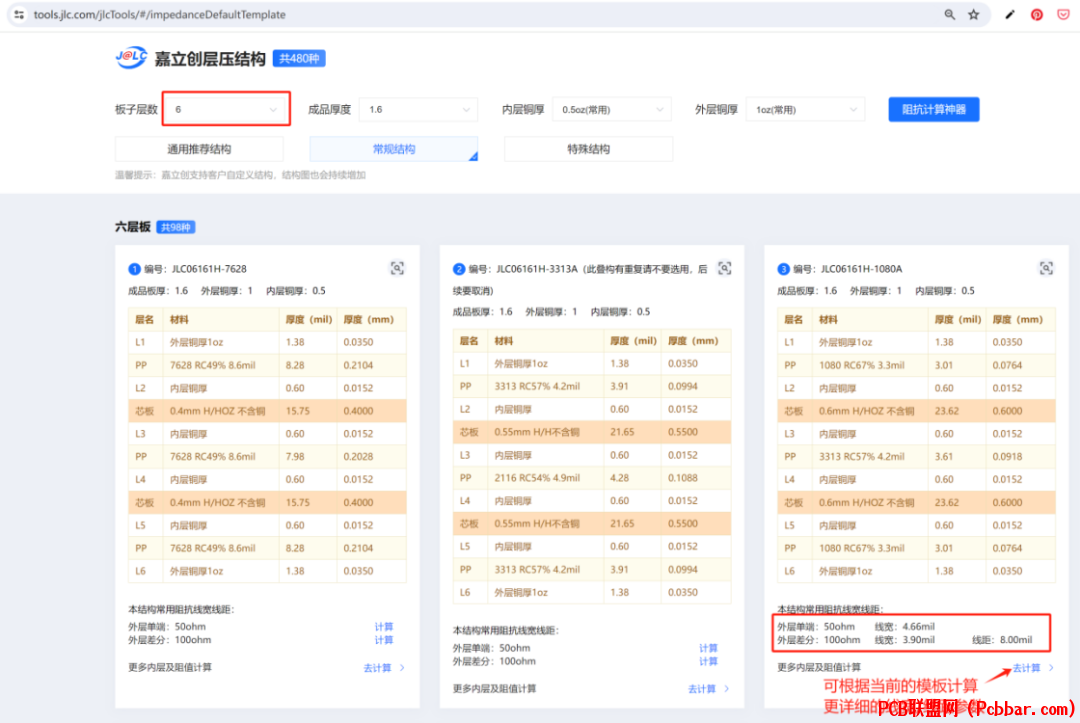The height and width of the screenshot is (723, 1080).
Task: Enlarge the JLC06161H-7628 stackup card
Action: click(397, 269)
